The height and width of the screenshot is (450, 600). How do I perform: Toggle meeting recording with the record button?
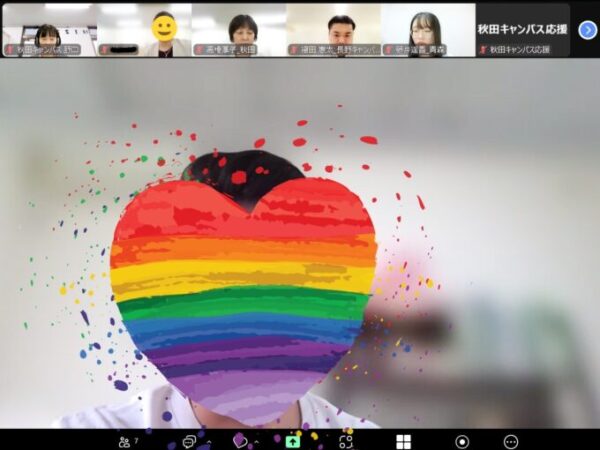pos(462,441)
